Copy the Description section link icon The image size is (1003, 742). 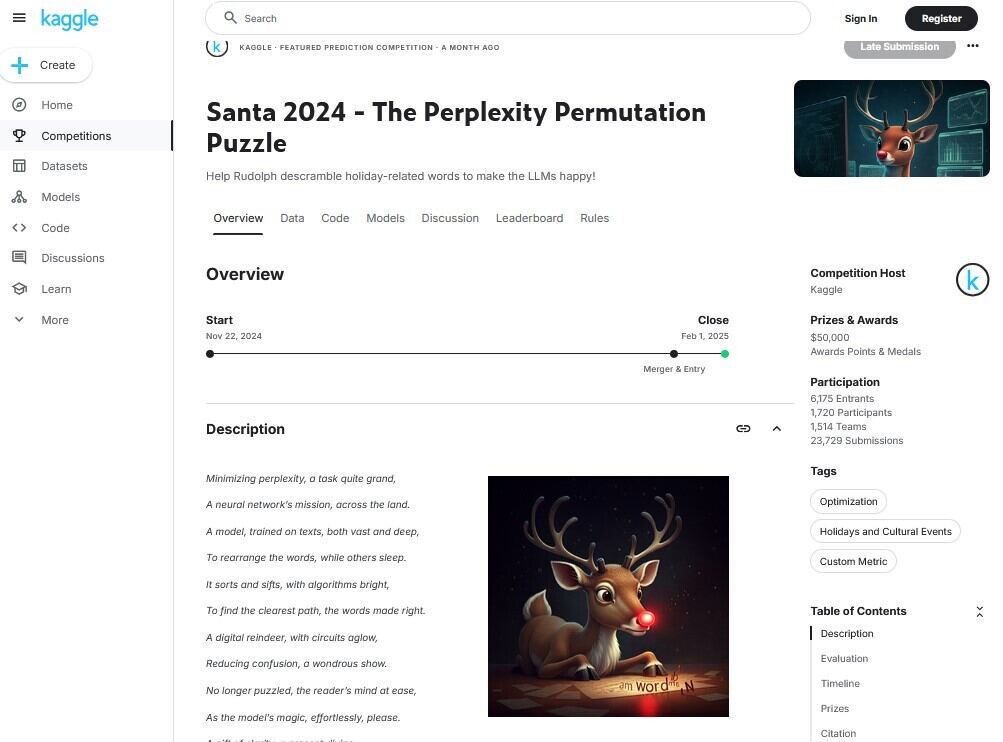point(743,429)
